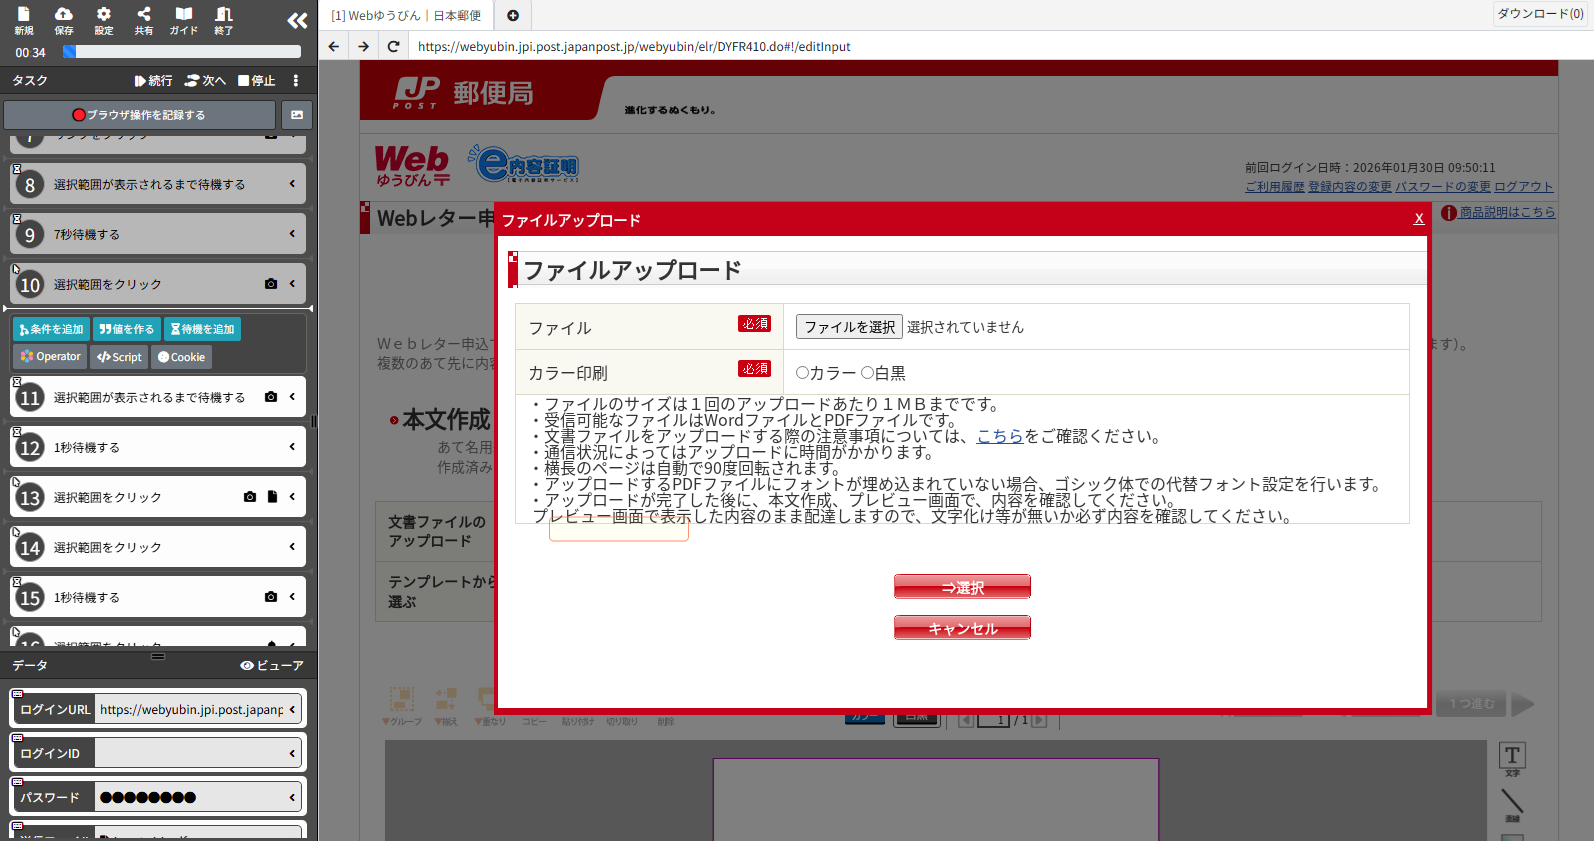Expand the パスワード data row chevron
1594x841 pixels.
coord(292,797)
